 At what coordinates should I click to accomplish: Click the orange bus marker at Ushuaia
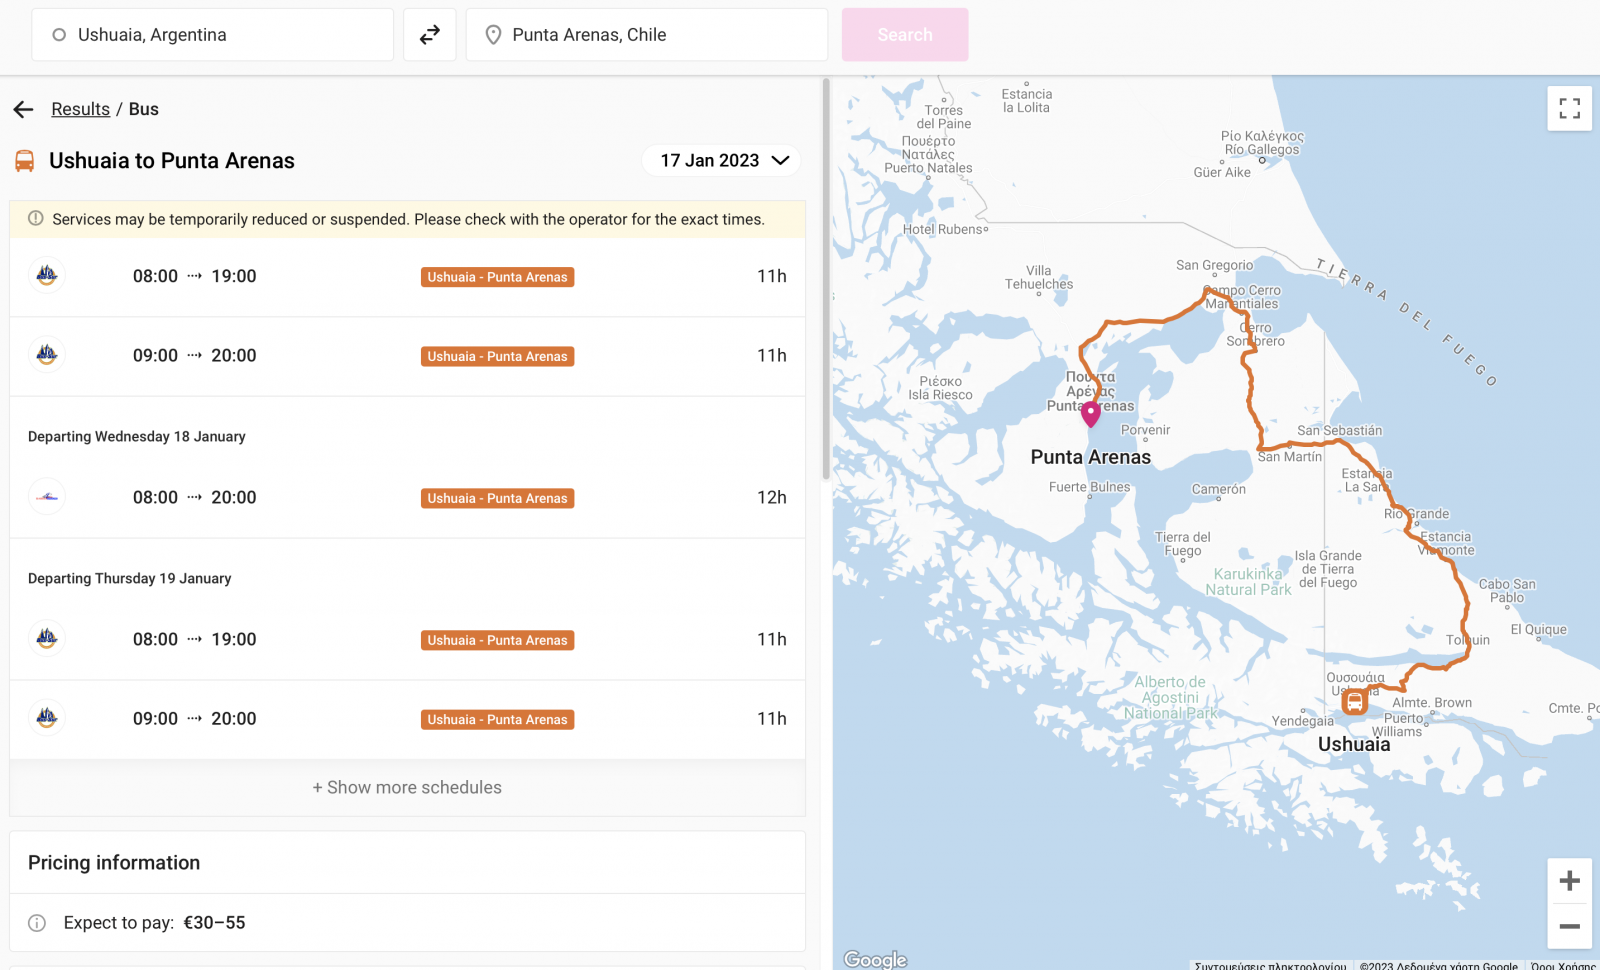tap(1354, 702)
